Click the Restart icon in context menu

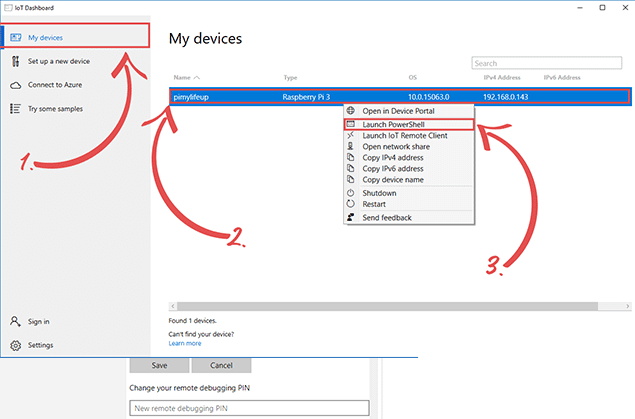coord(351,204)
